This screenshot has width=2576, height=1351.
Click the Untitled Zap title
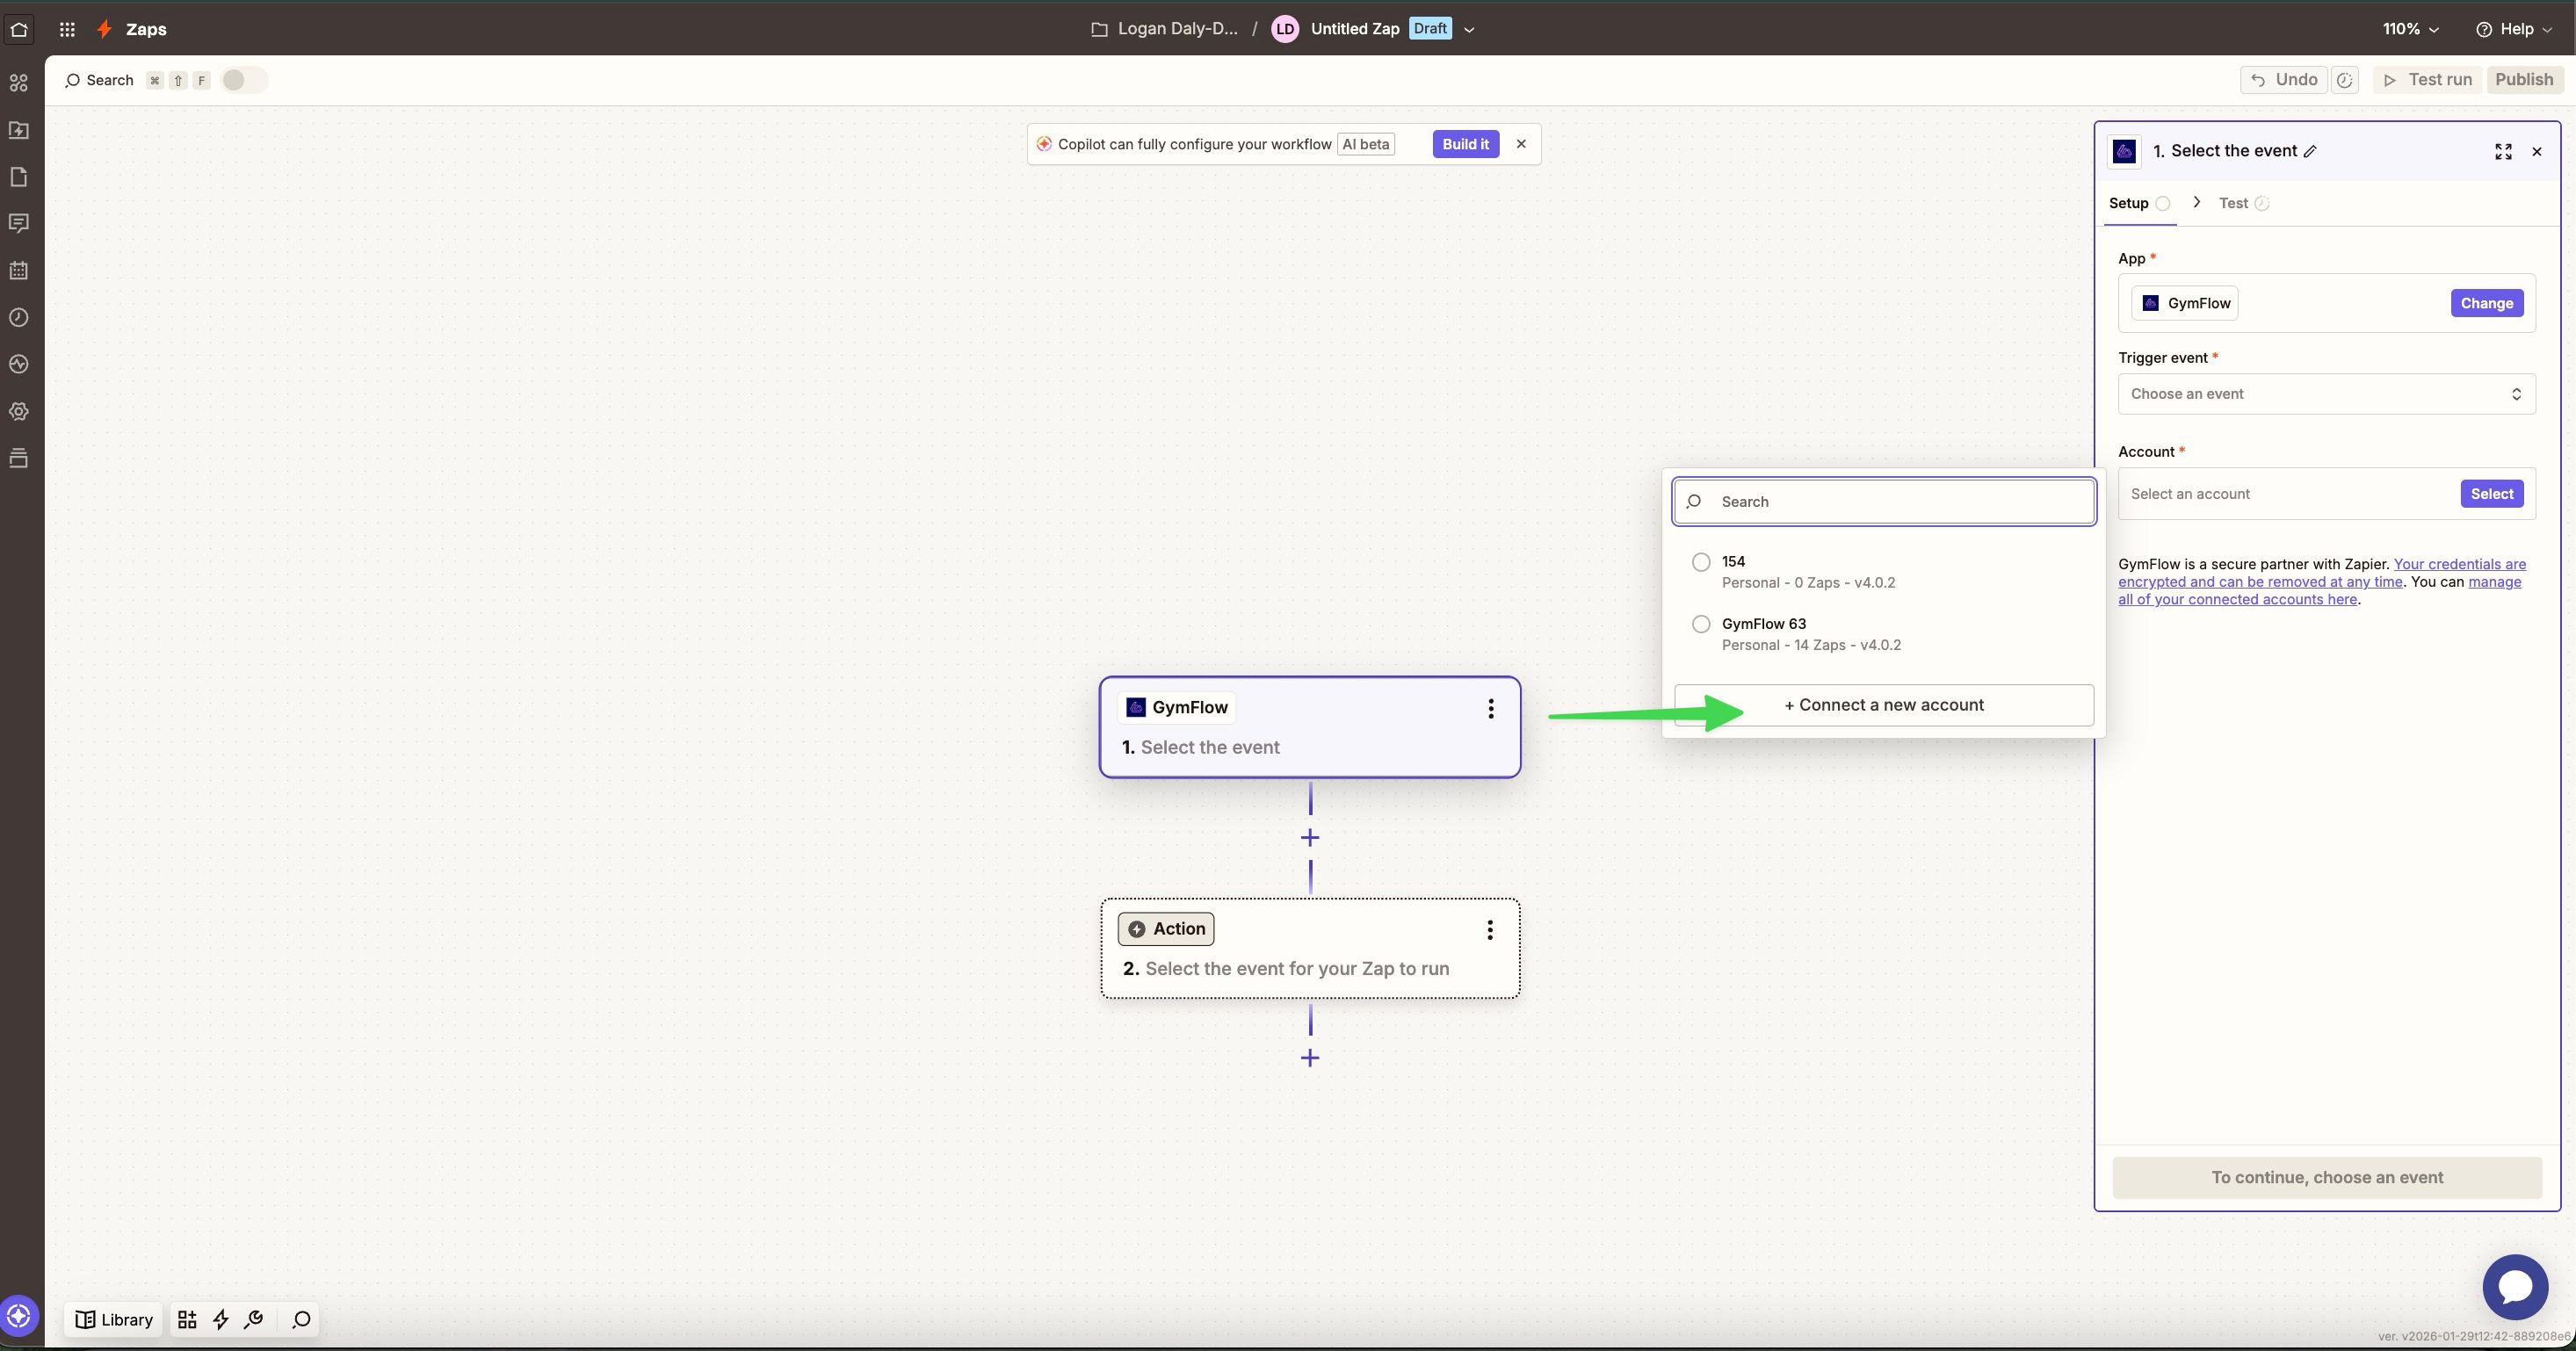(1354, 29)
